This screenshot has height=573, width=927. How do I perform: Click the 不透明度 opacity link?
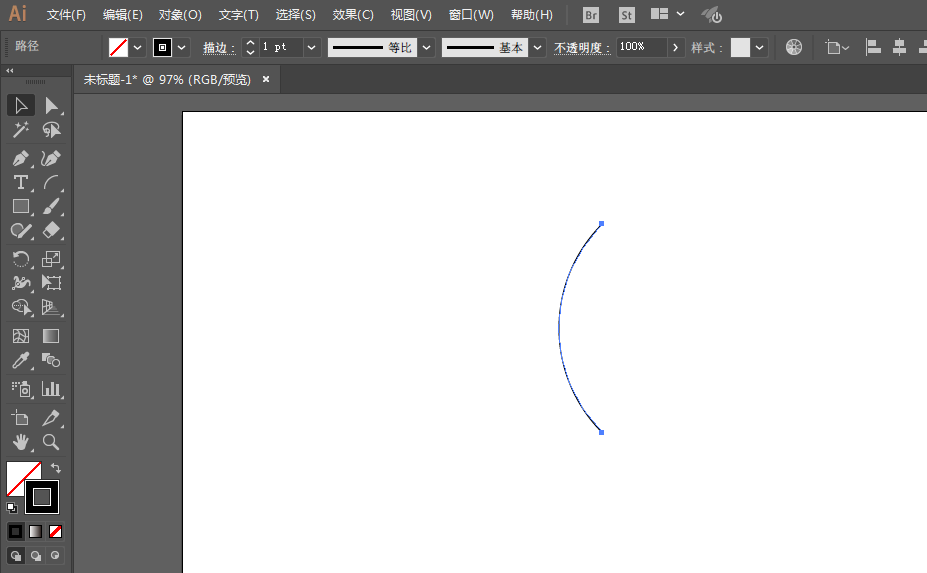[582, 47]
